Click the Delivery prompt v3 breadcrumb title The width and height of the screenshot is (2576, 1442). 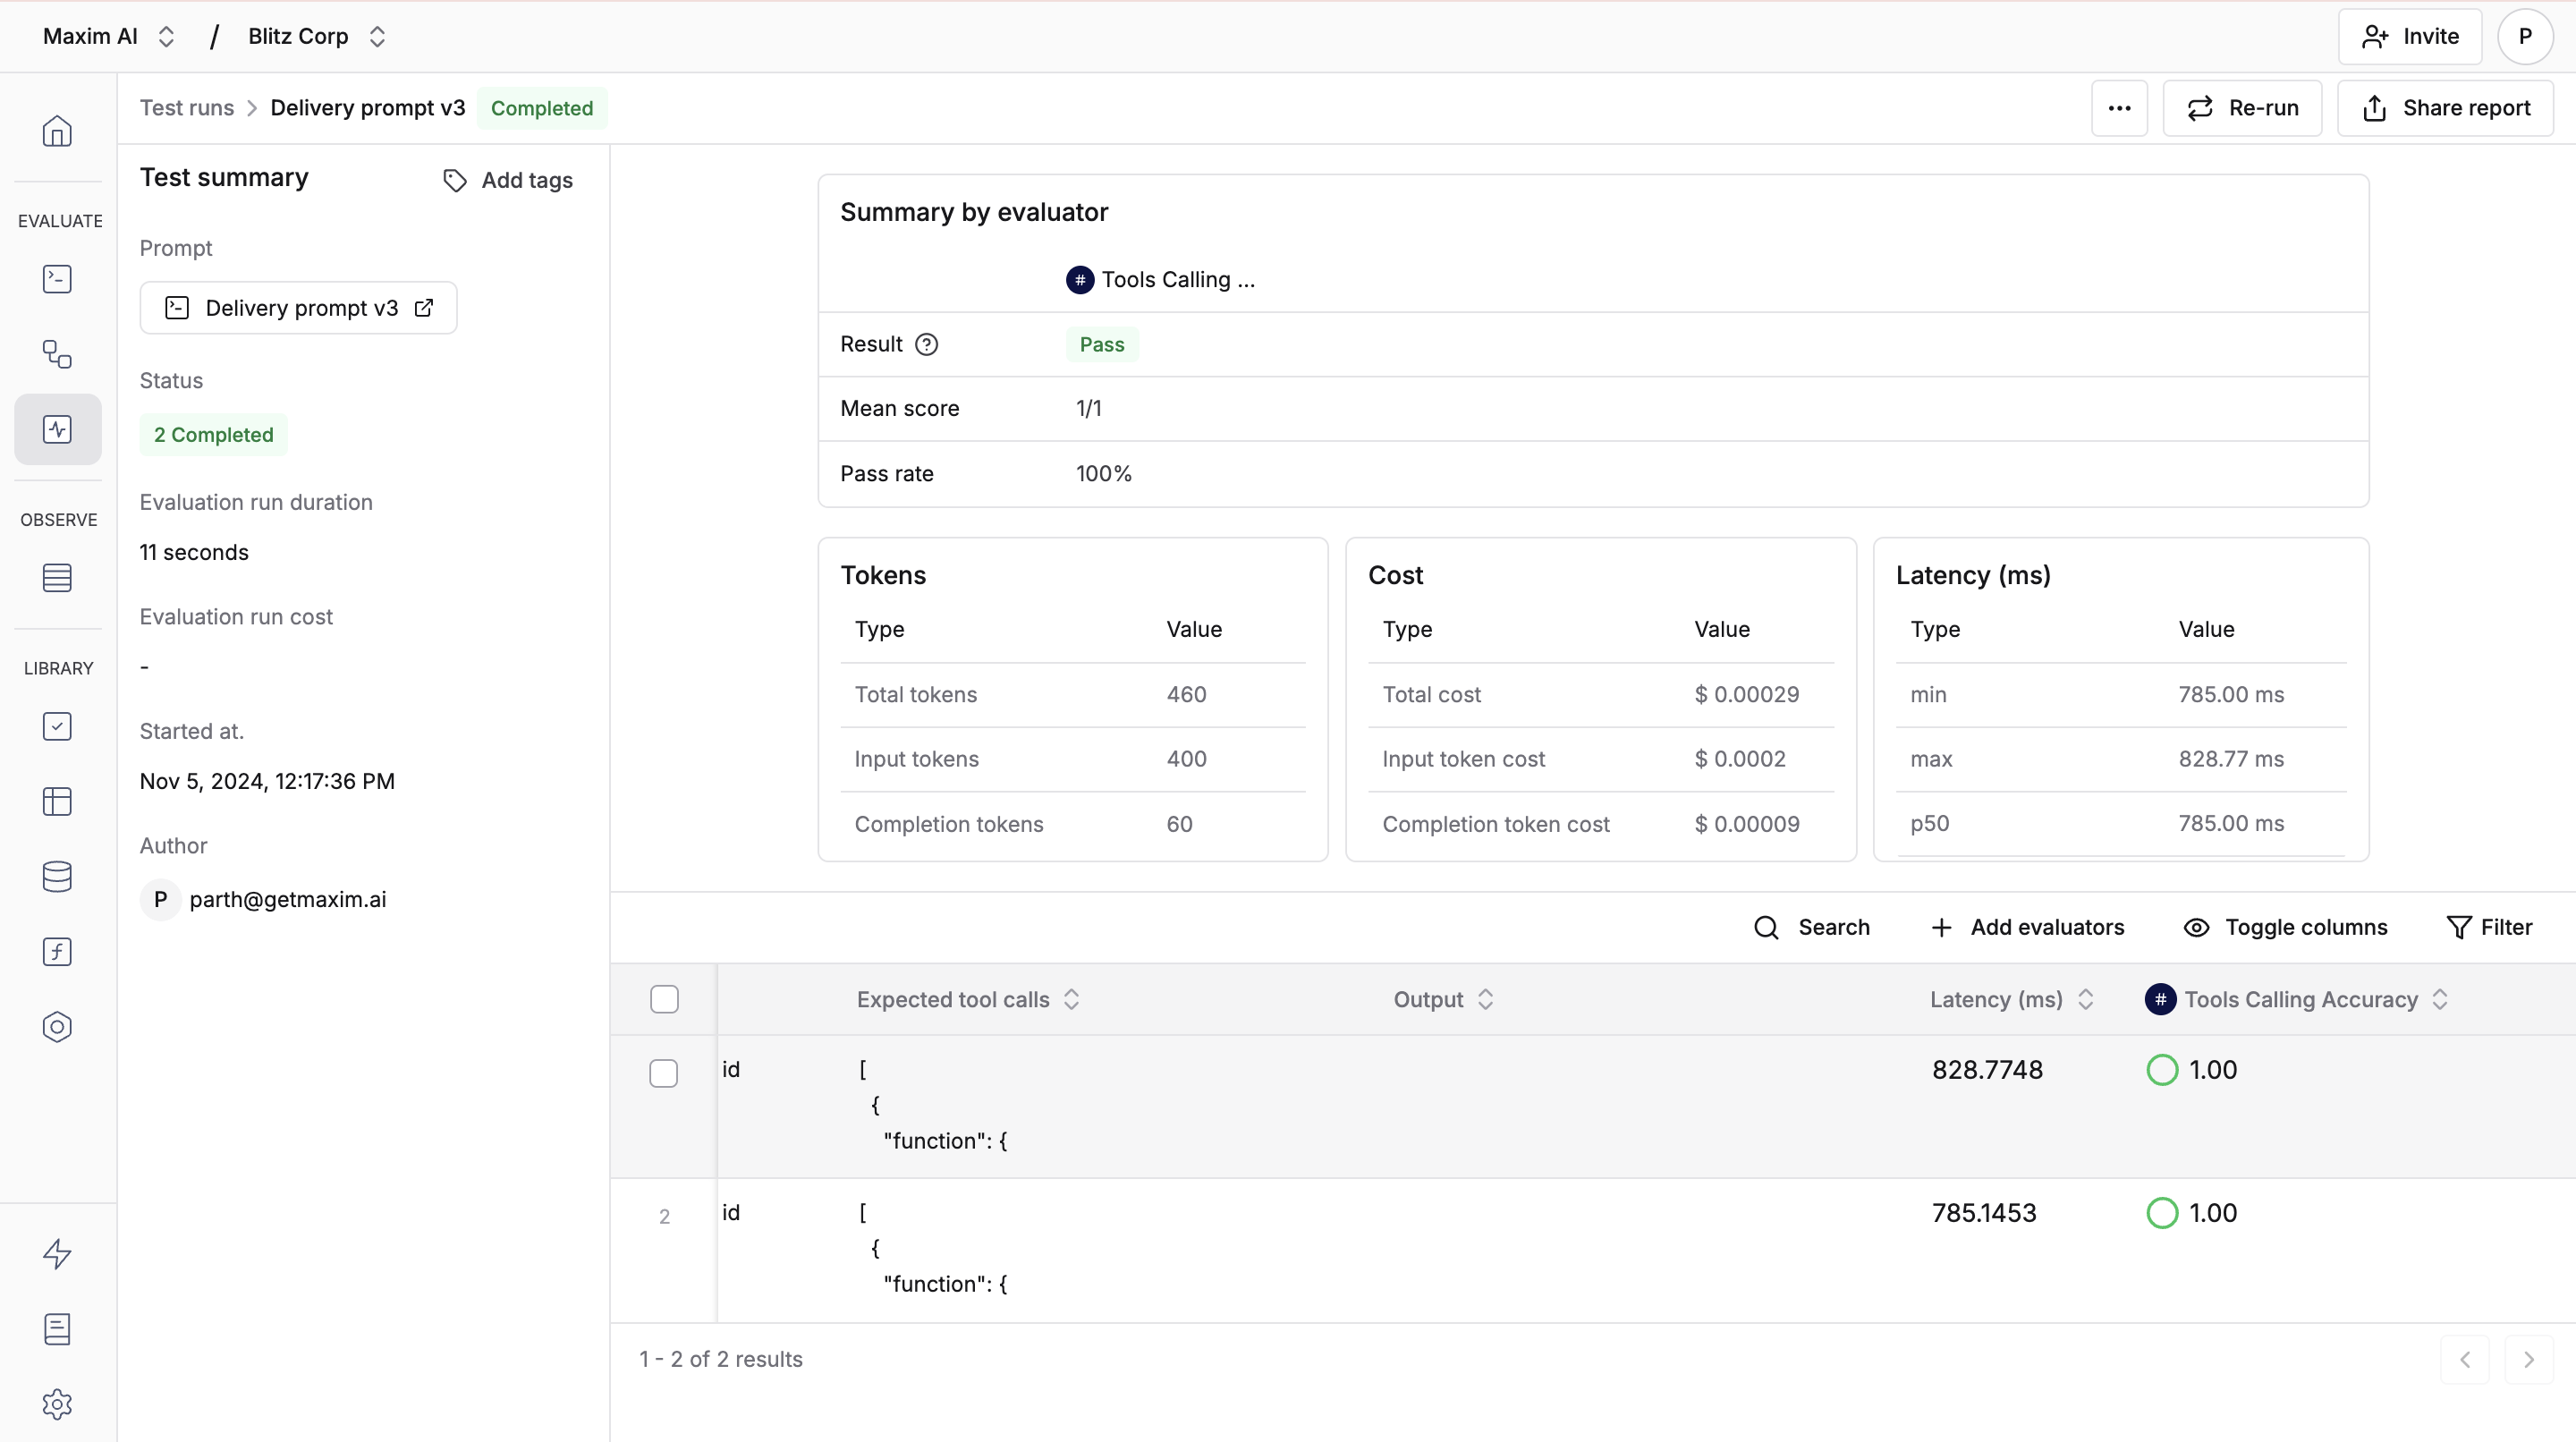coord(368,108)
